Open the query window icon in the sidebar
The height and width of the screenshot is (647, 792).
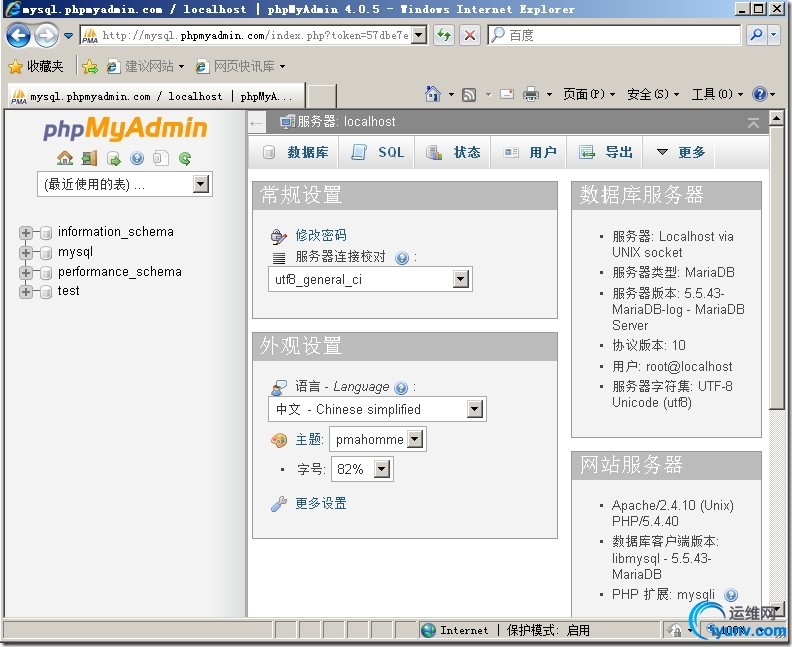tap(114, 159)
